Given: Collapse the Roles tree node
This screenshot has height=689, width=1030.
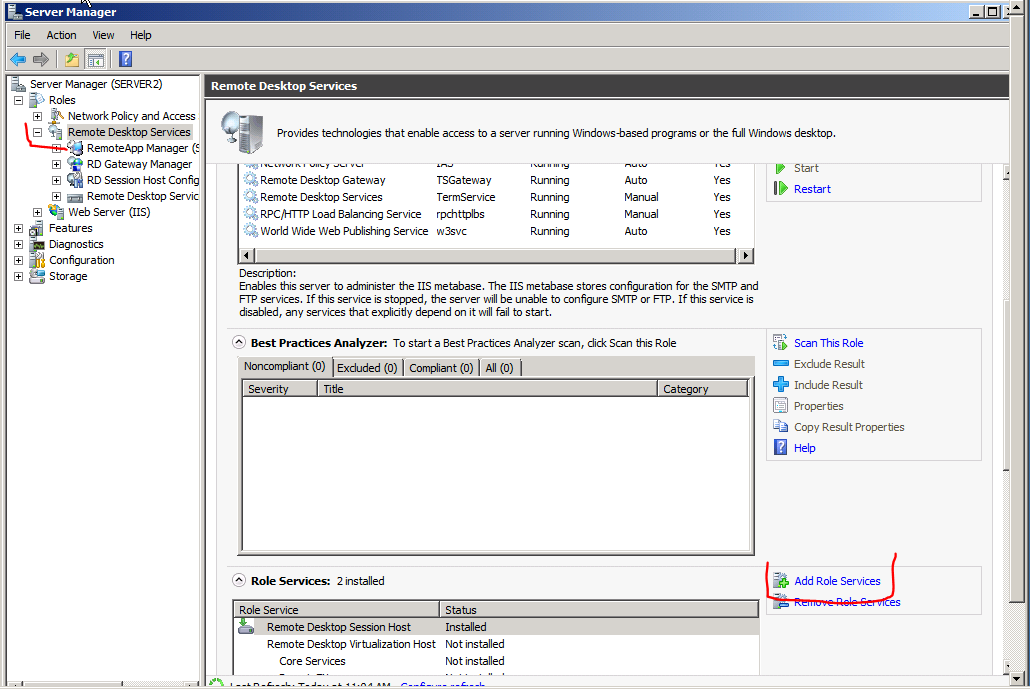Looking at the screenshot, I should coord(18,100).
